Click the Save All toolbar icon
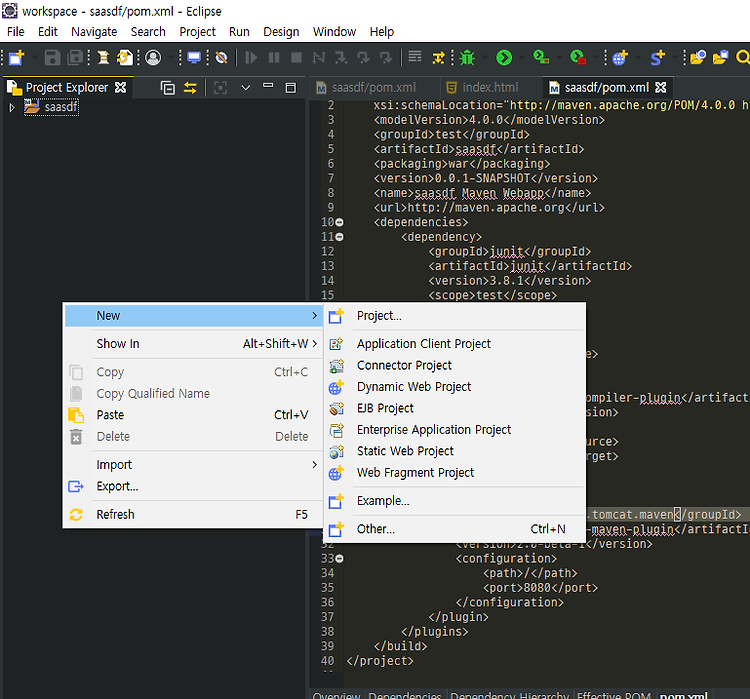The width and height of the screenshot is (750, 699). pos(75,58)
